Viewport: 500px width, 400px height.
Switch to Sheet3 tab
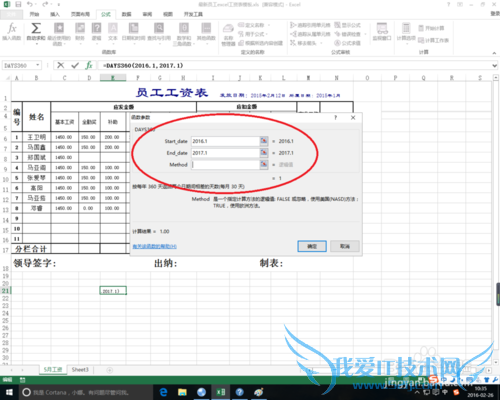tap(80, 370)
